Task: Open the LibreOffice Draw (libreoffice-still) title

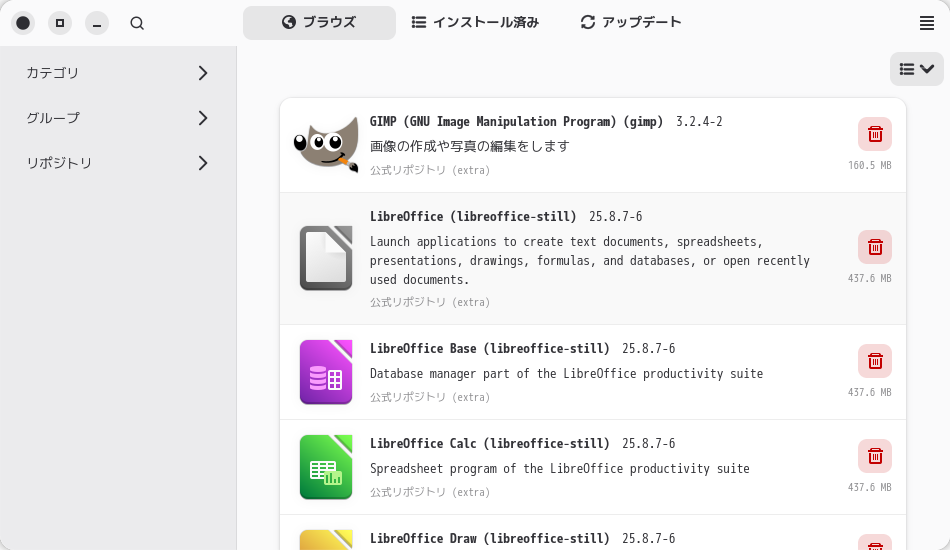Action: [x=490, y=538]
